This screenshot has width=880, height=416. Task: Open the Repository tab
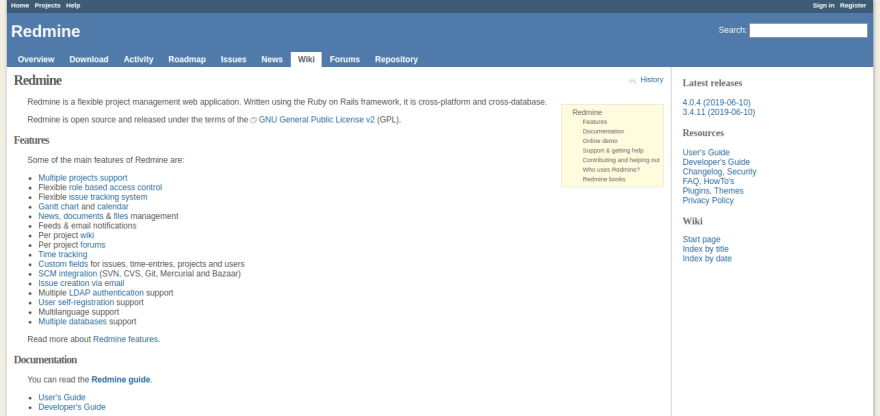396,60
